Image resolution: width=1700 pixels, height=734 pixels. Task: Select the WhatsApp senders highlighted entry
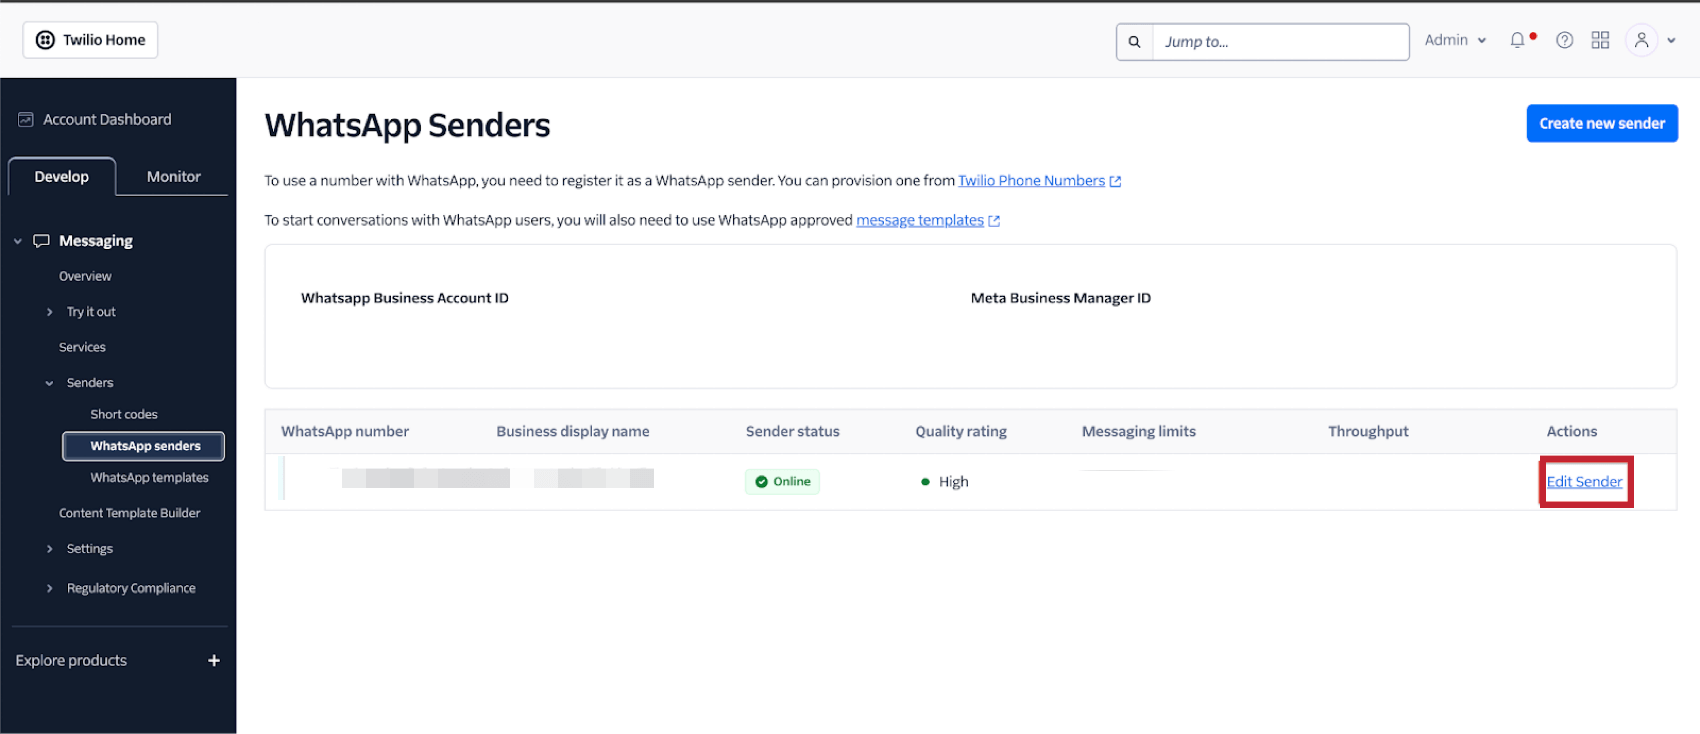(143, 446)
